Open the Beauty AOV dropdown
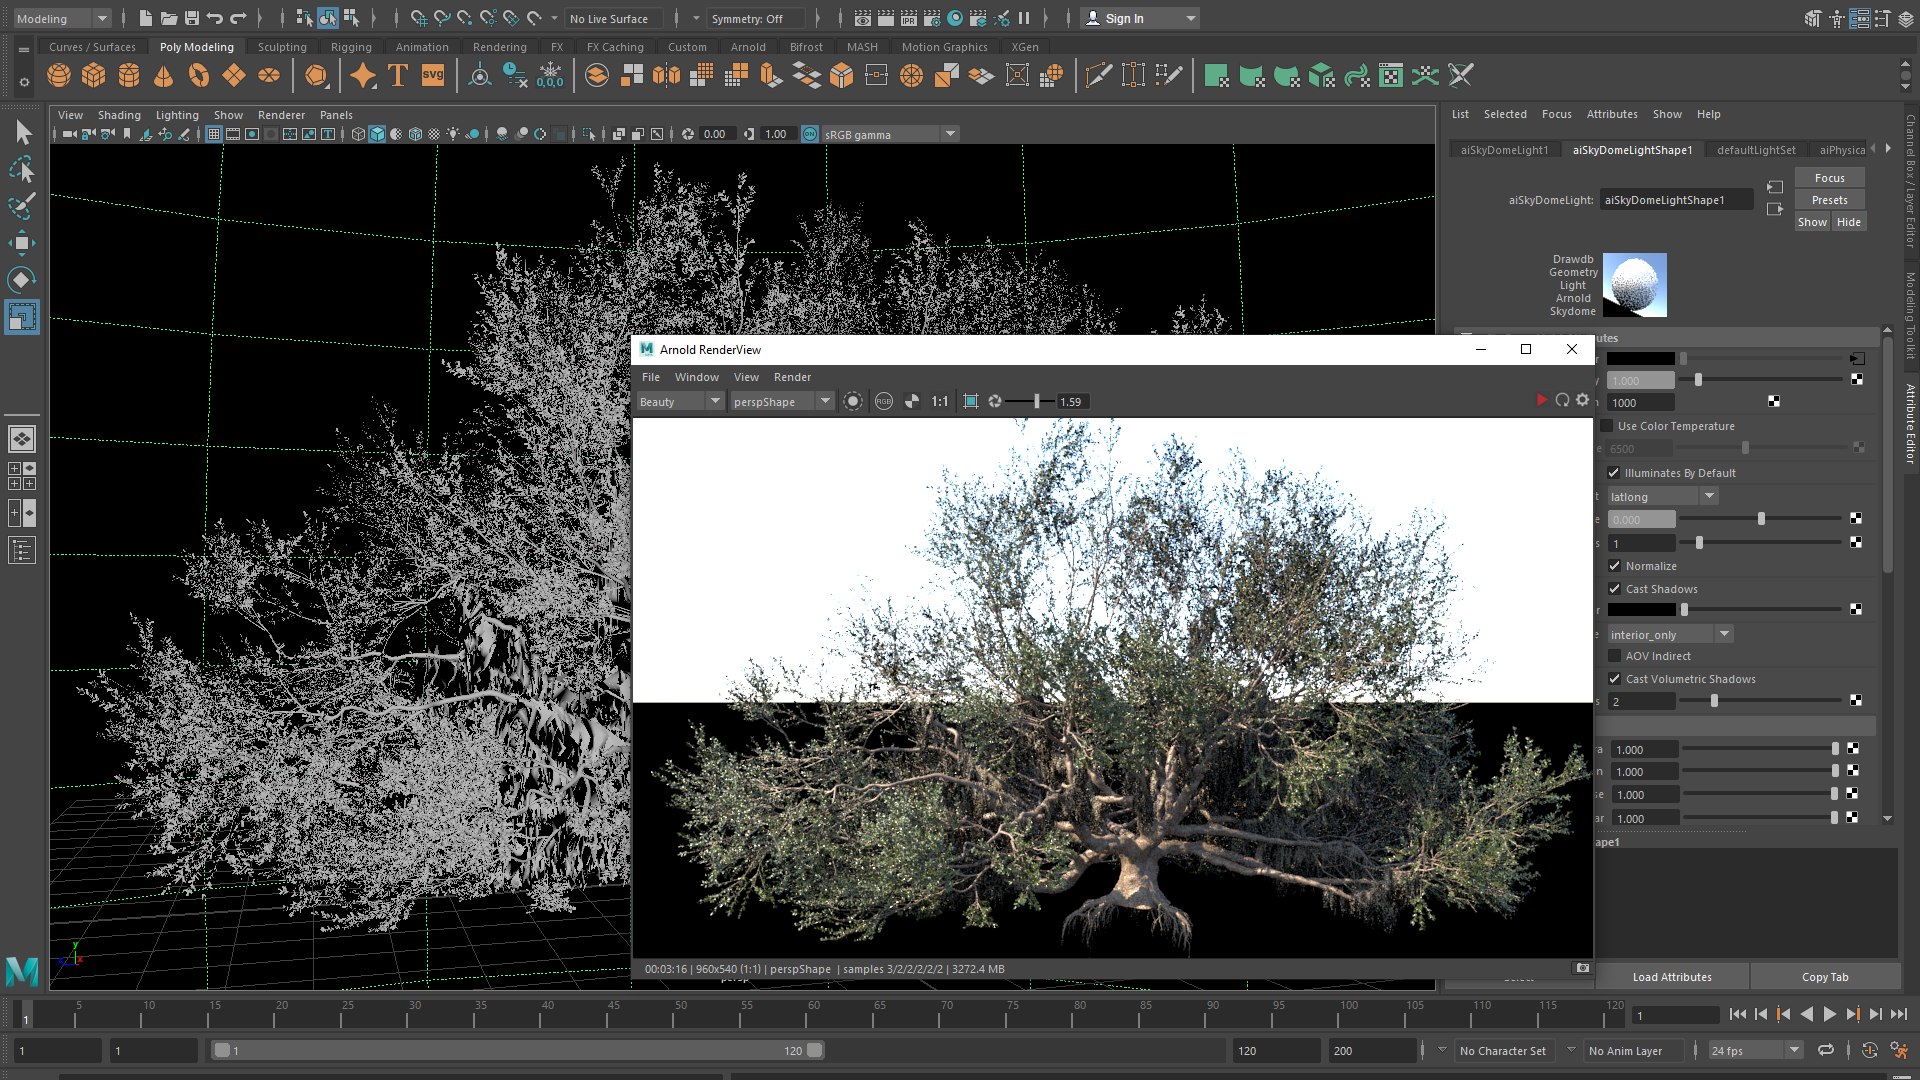Viewport: 1920px width, 1080px height. point(679,402)
